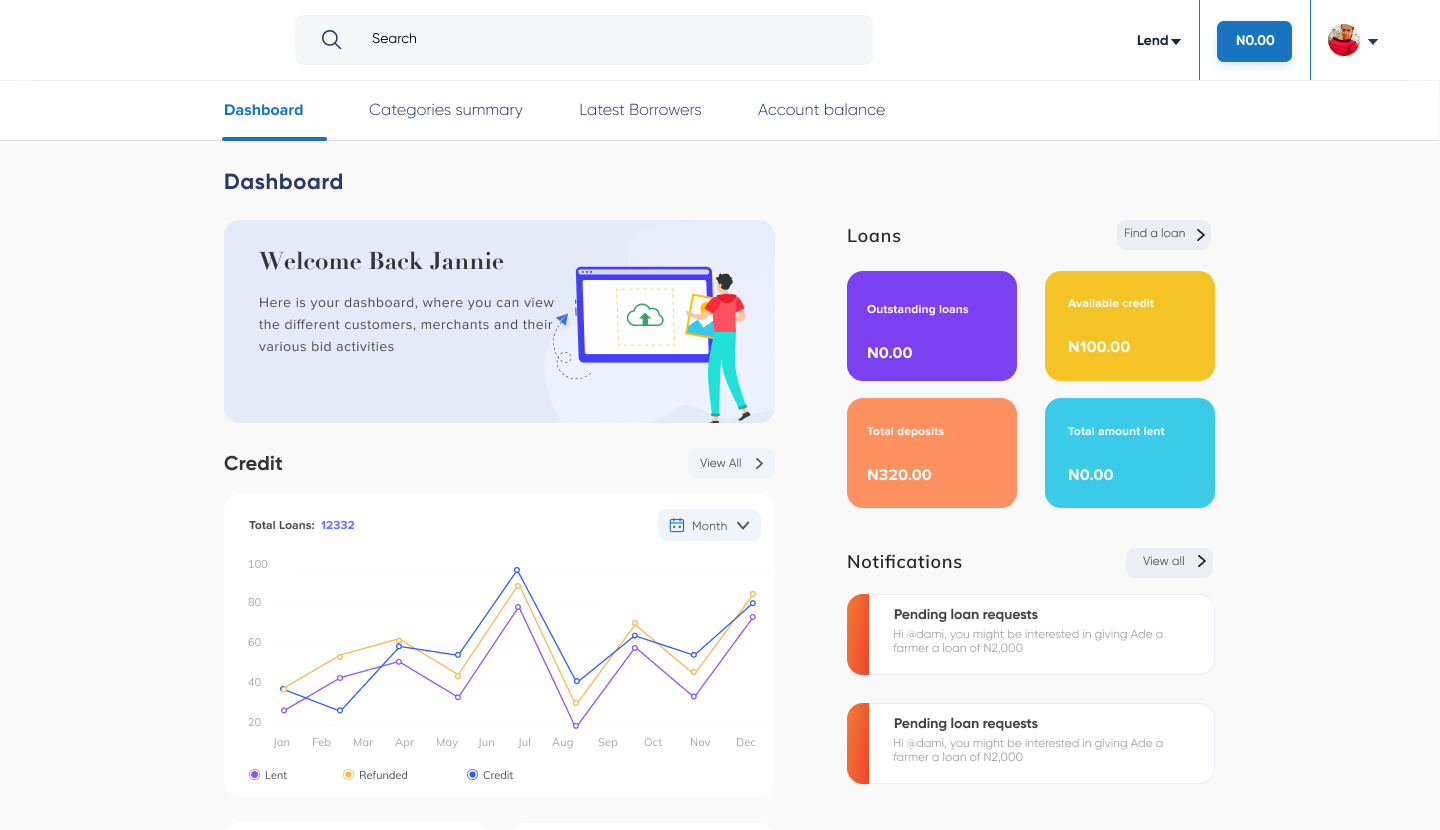Click the search magnifier icon
1440x830 pixels.
coord(331,39)
